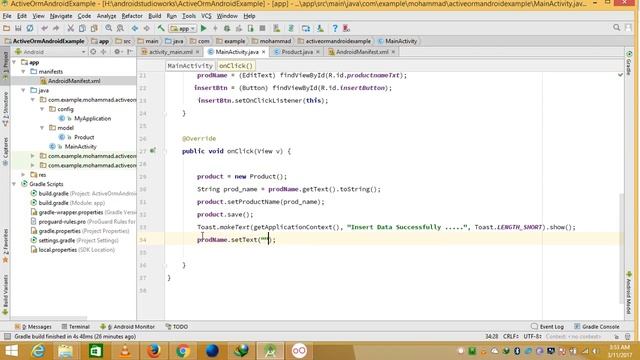Select MyApplication class in project tree

tap(92, 118)
